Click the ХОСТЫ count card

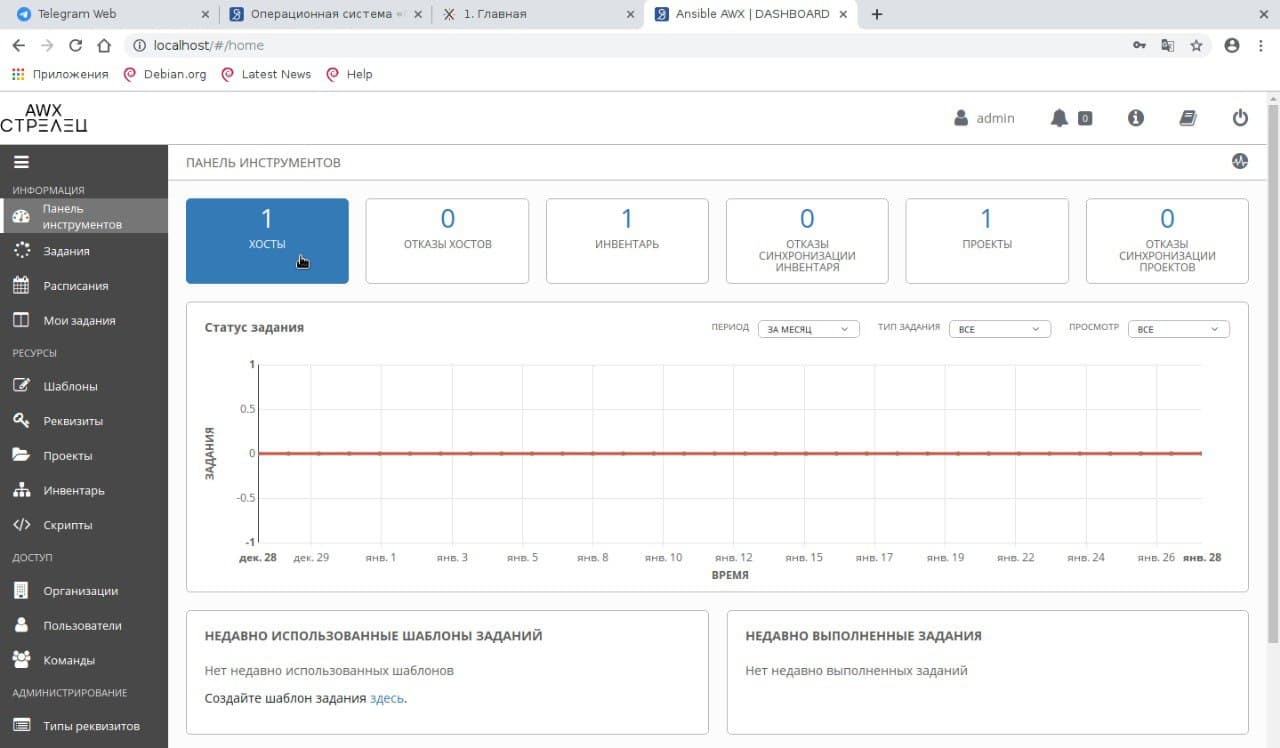[x=267, y=241]
